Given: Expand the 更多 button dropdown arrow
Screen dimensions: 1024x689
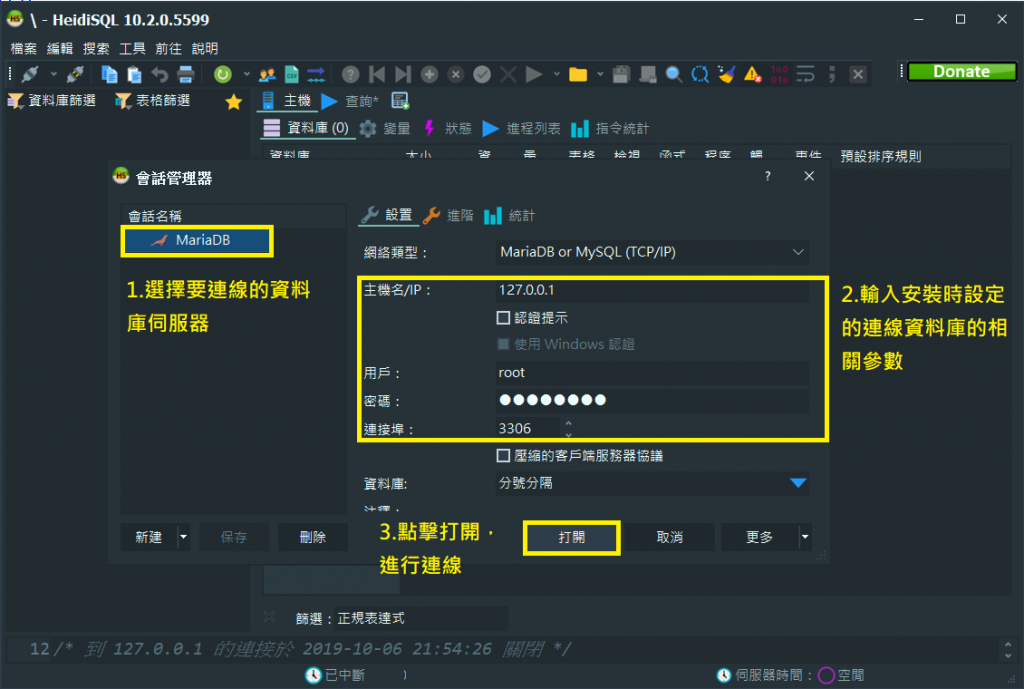Looking at the screenshot, I should pos(805,537).
